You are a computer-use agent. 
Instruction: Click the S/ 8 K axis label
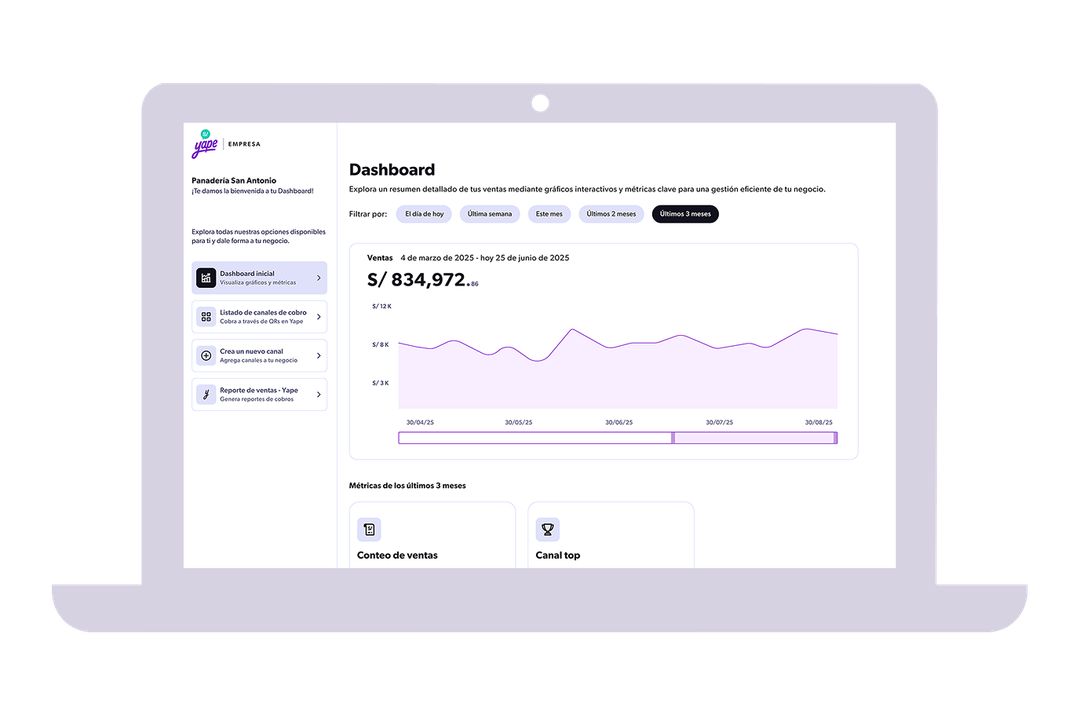click(381, 344)
